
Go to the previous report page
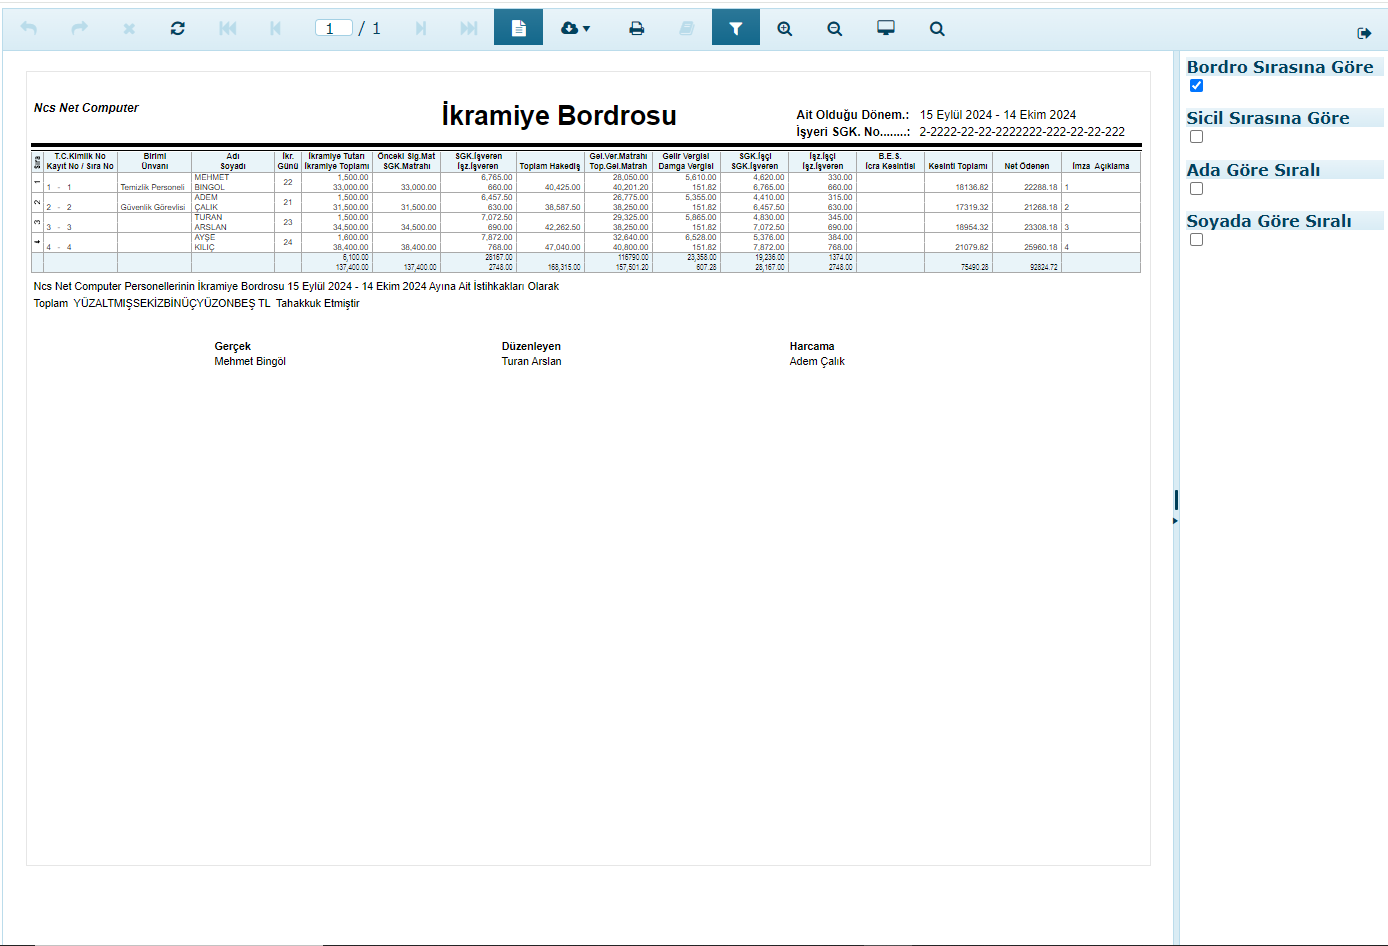[x=275, y=29]
